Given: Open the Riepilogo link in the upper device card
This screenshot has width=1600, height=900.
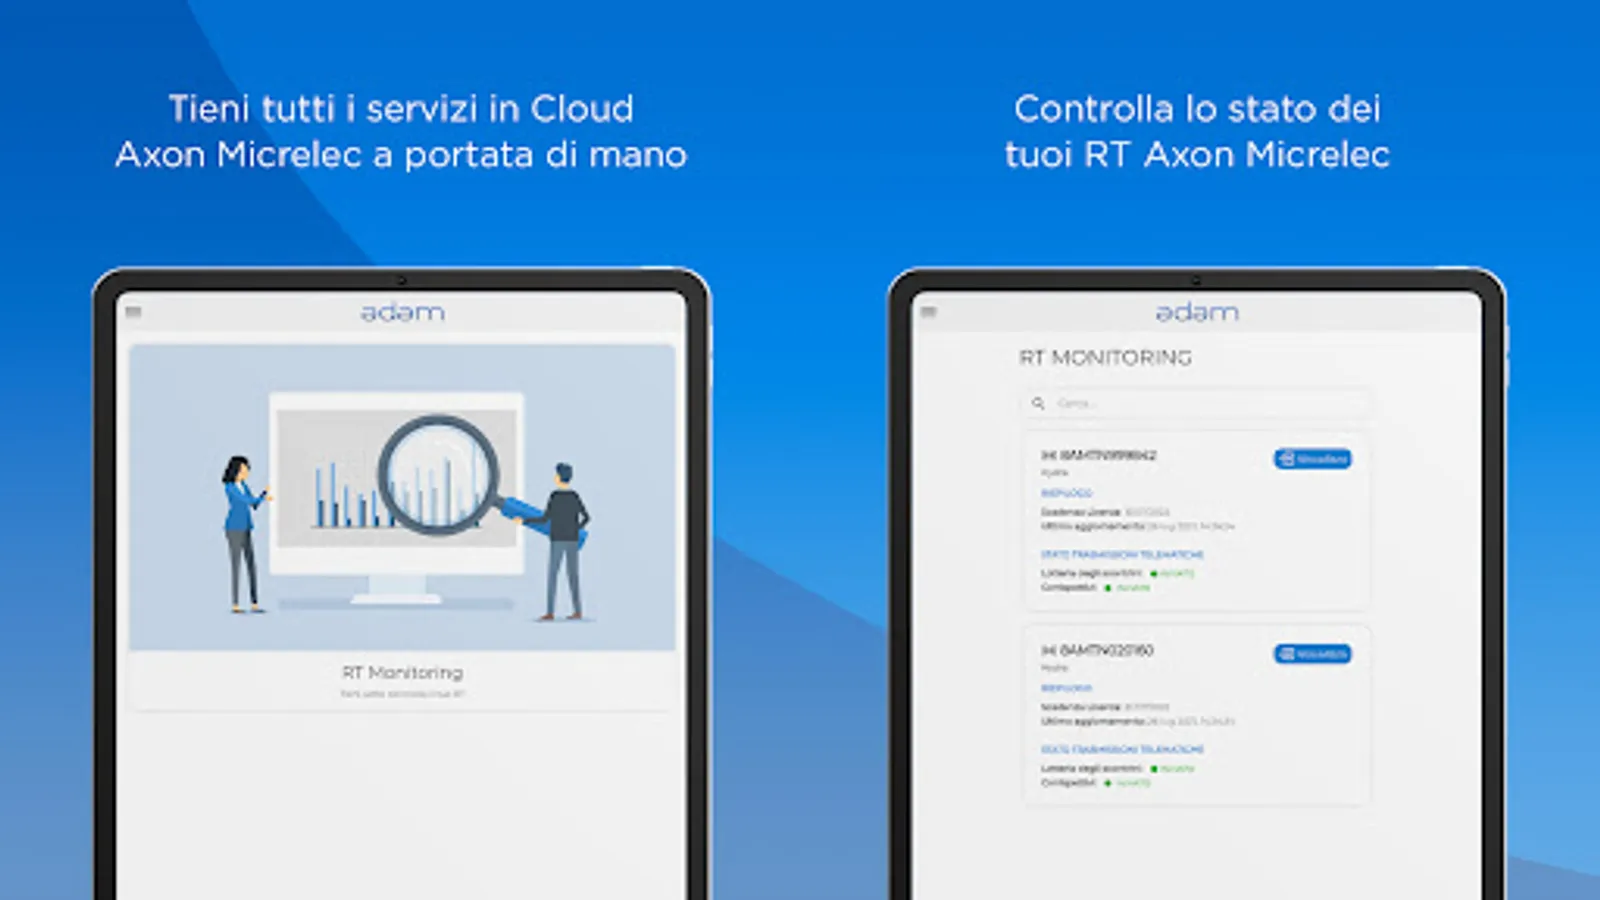Looking at the screenshot, I should click(x=1066, y=493).
